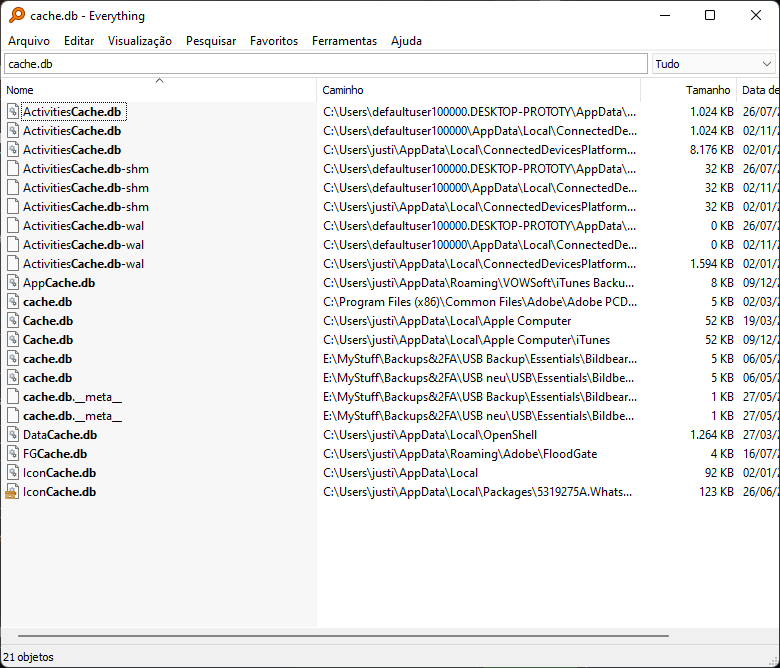The image size is (780, 668).
Task: Click the IconCache.db icon in AppData\Local
Action: click(13, 473)
